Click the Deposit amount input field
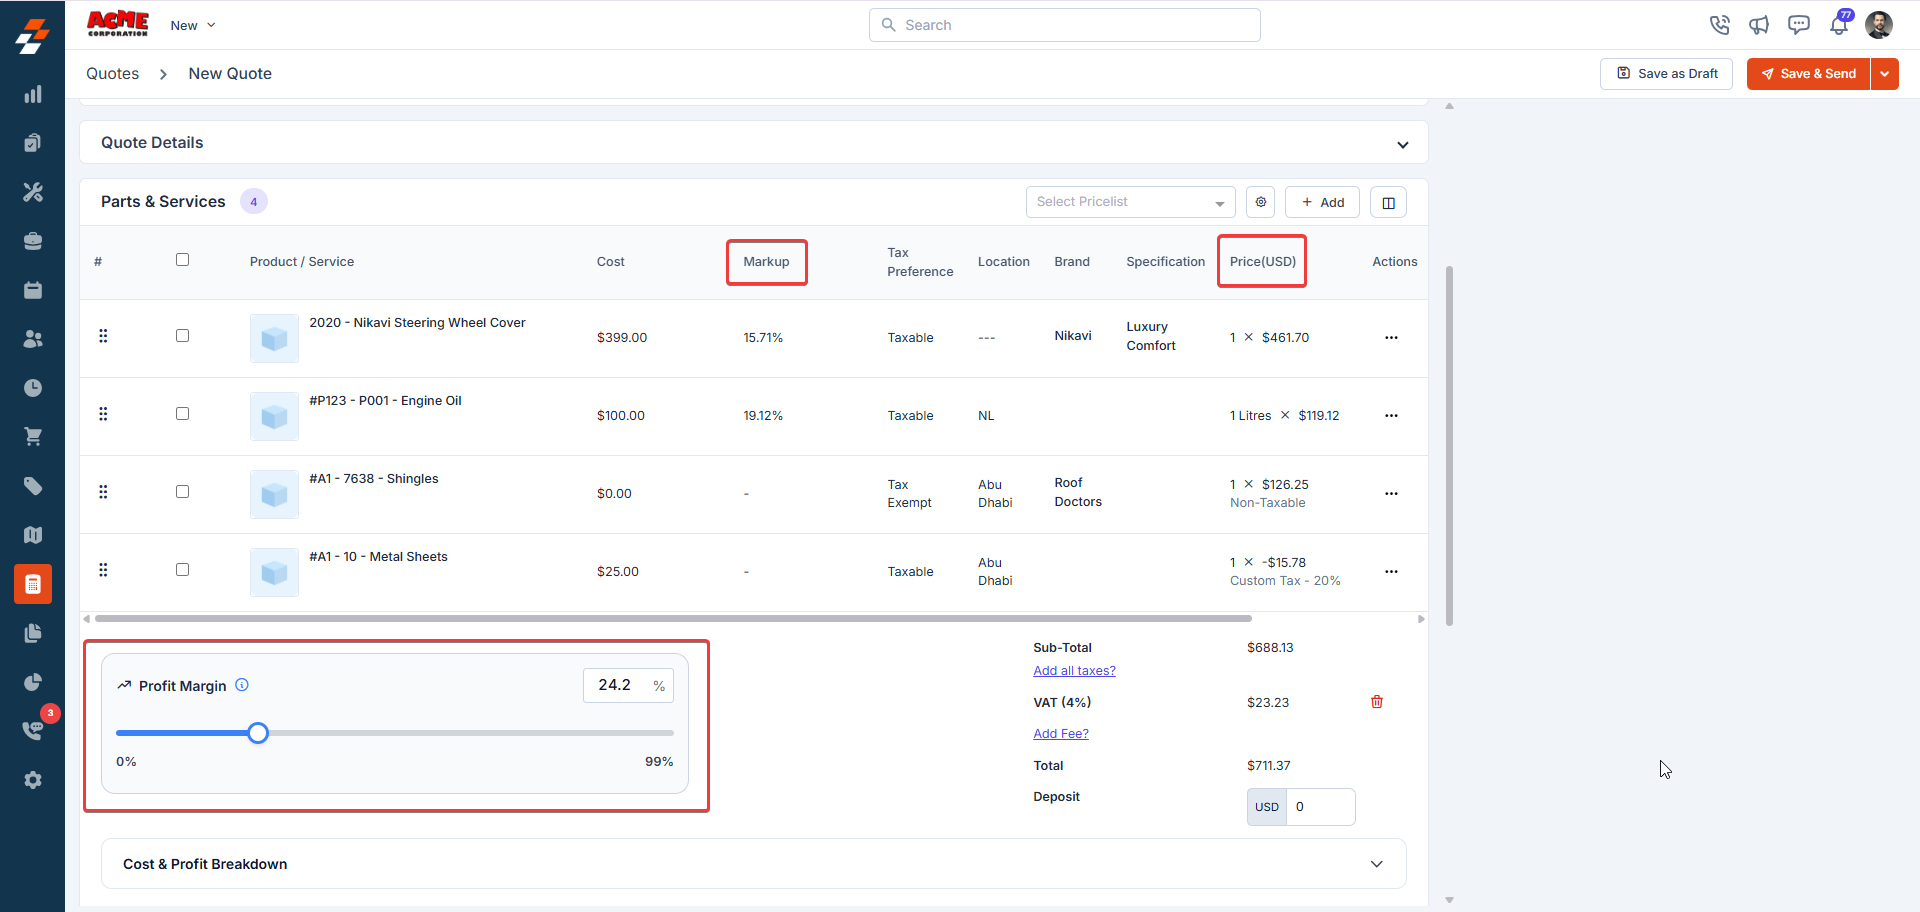1920x912 pixels. 1320,807
